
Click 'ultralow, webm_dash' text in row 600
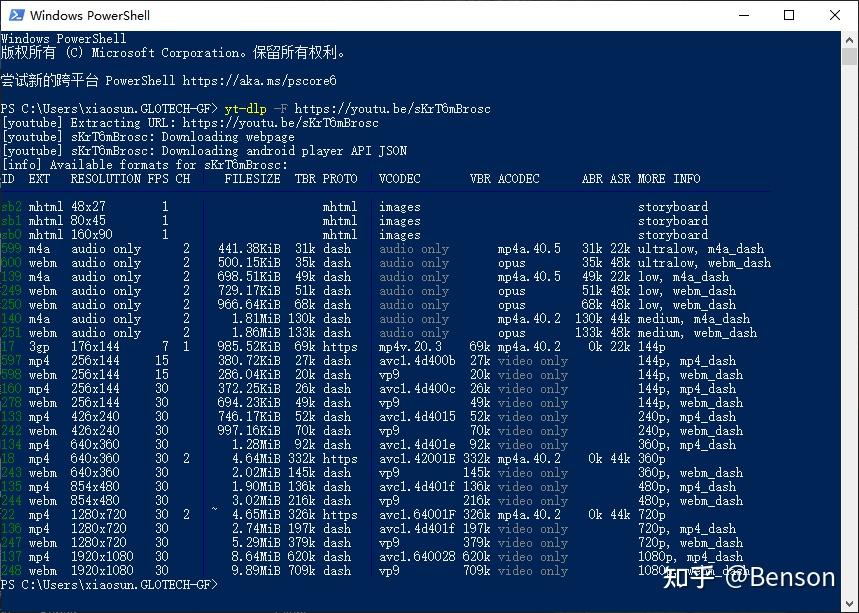pos(704,263)
